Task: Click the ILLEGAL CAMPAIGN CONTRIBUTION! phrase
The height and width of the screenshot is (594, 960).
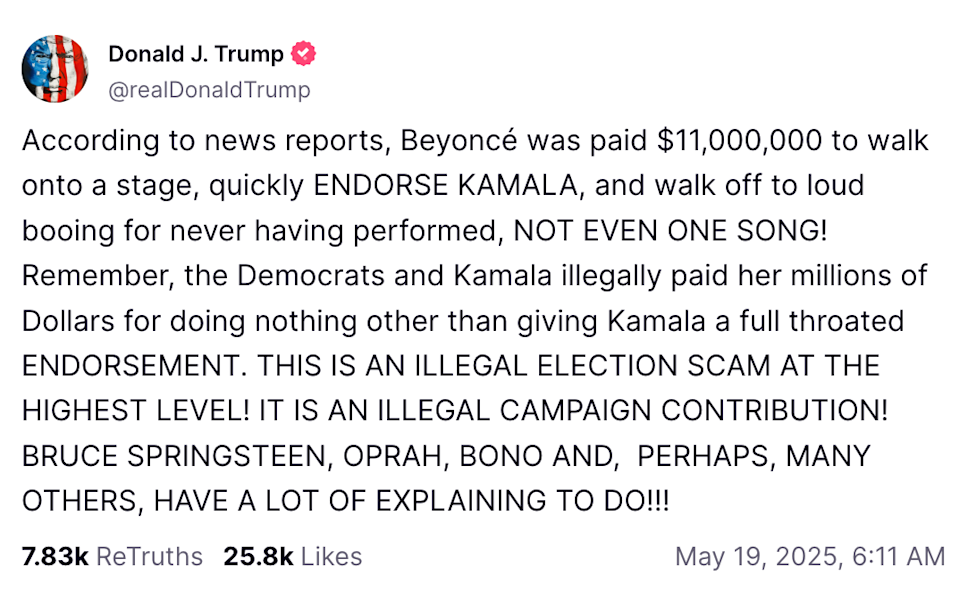Action: [x=632, y=411]
